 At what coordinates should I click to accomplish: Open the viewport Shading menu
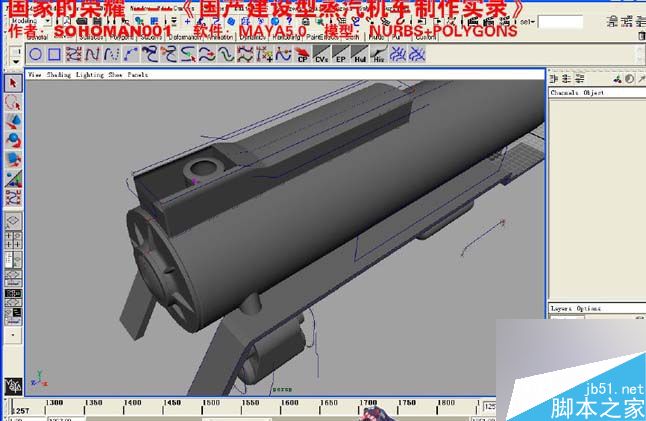59,75
